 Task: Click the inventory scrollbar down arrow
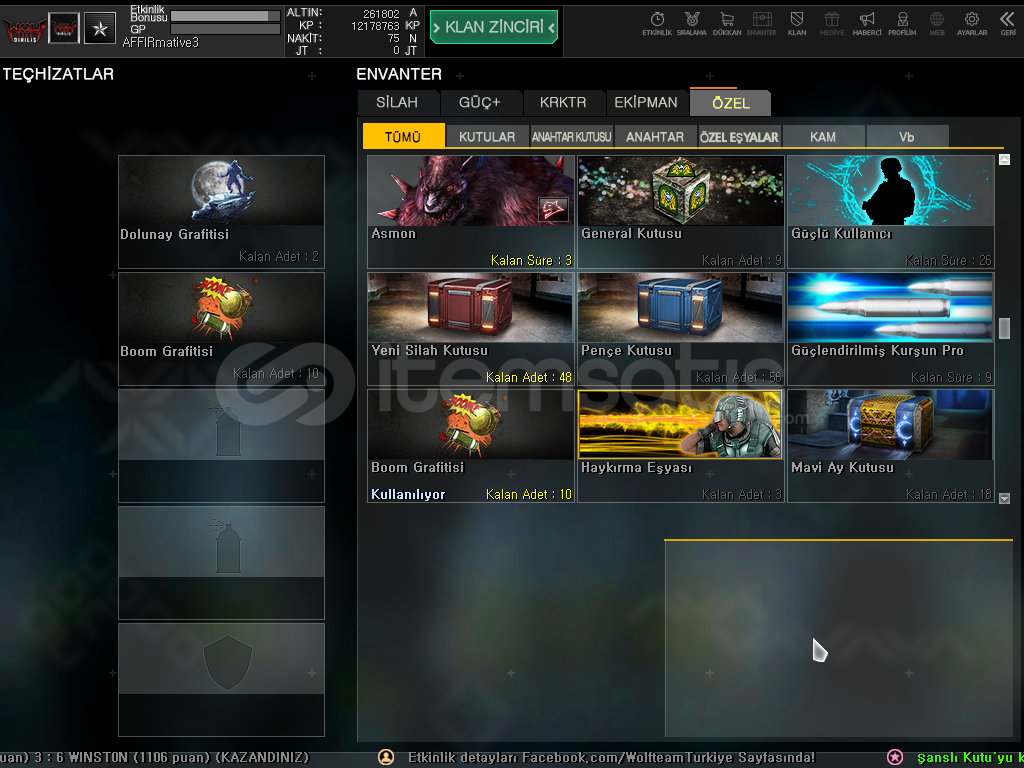[1004, 498]
